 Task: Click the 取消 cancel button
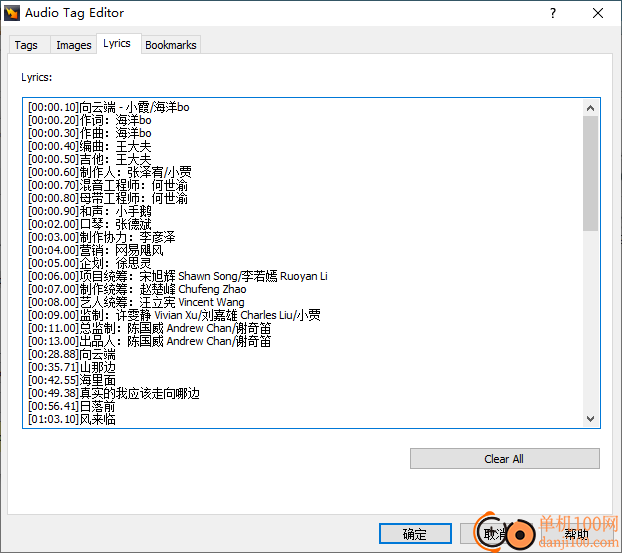[495, 534]
